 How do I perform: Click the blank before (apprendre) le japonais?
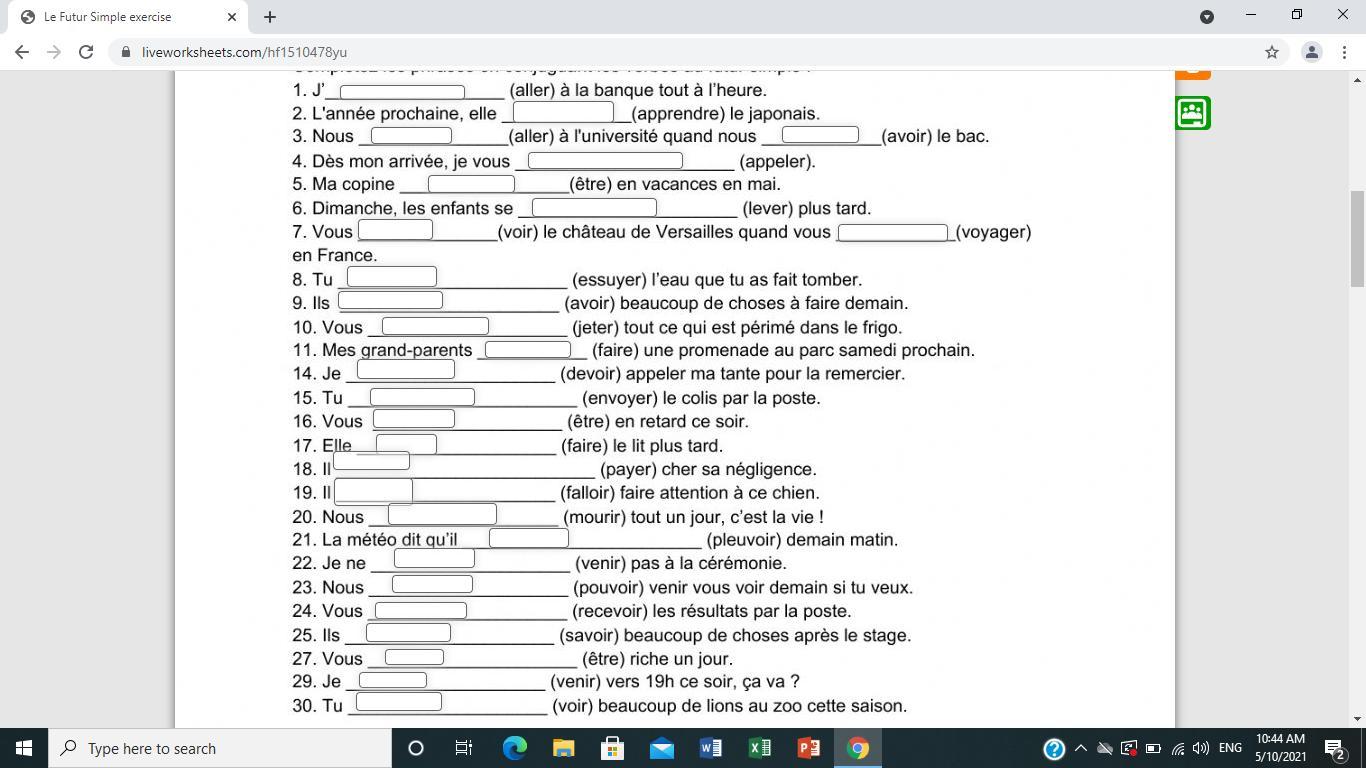(563, 112)
